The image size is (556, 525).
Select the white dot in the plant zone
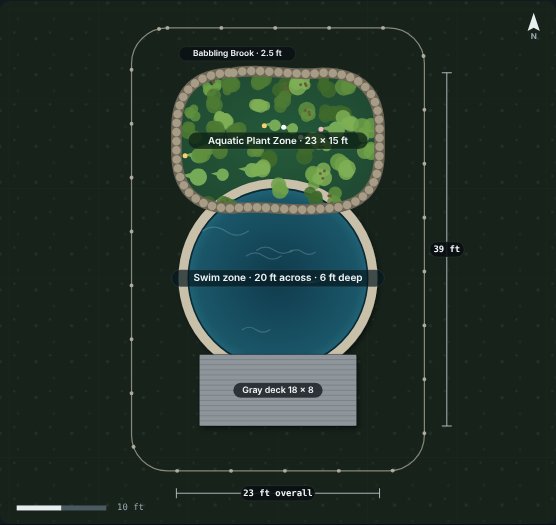pos(283,127)
